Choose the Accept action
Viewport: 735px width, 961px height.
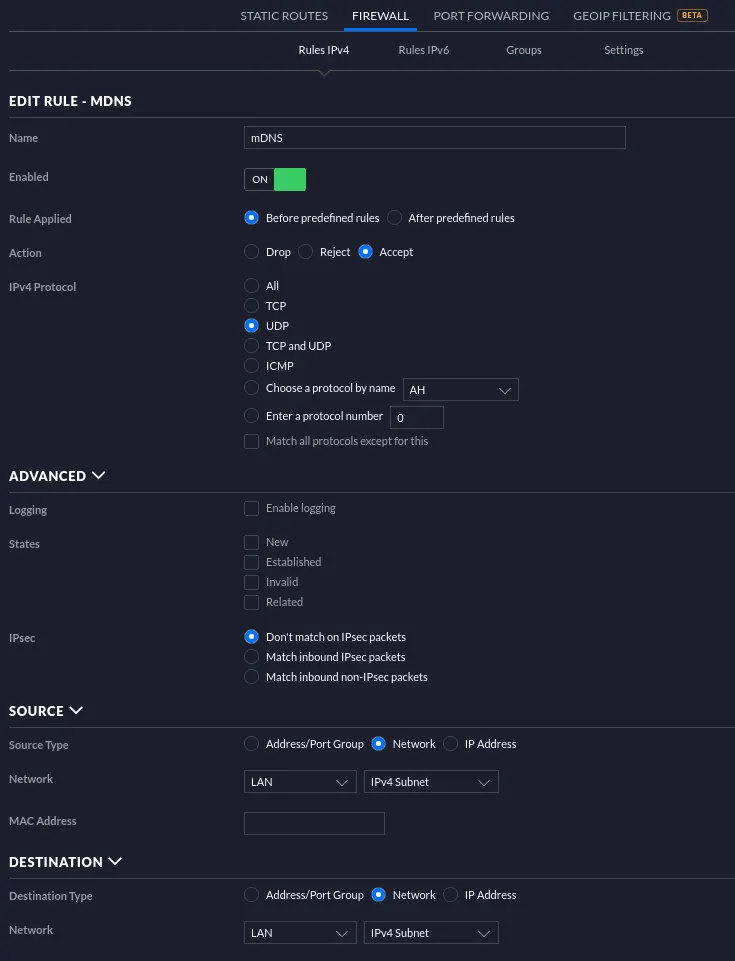click(365, 252)
